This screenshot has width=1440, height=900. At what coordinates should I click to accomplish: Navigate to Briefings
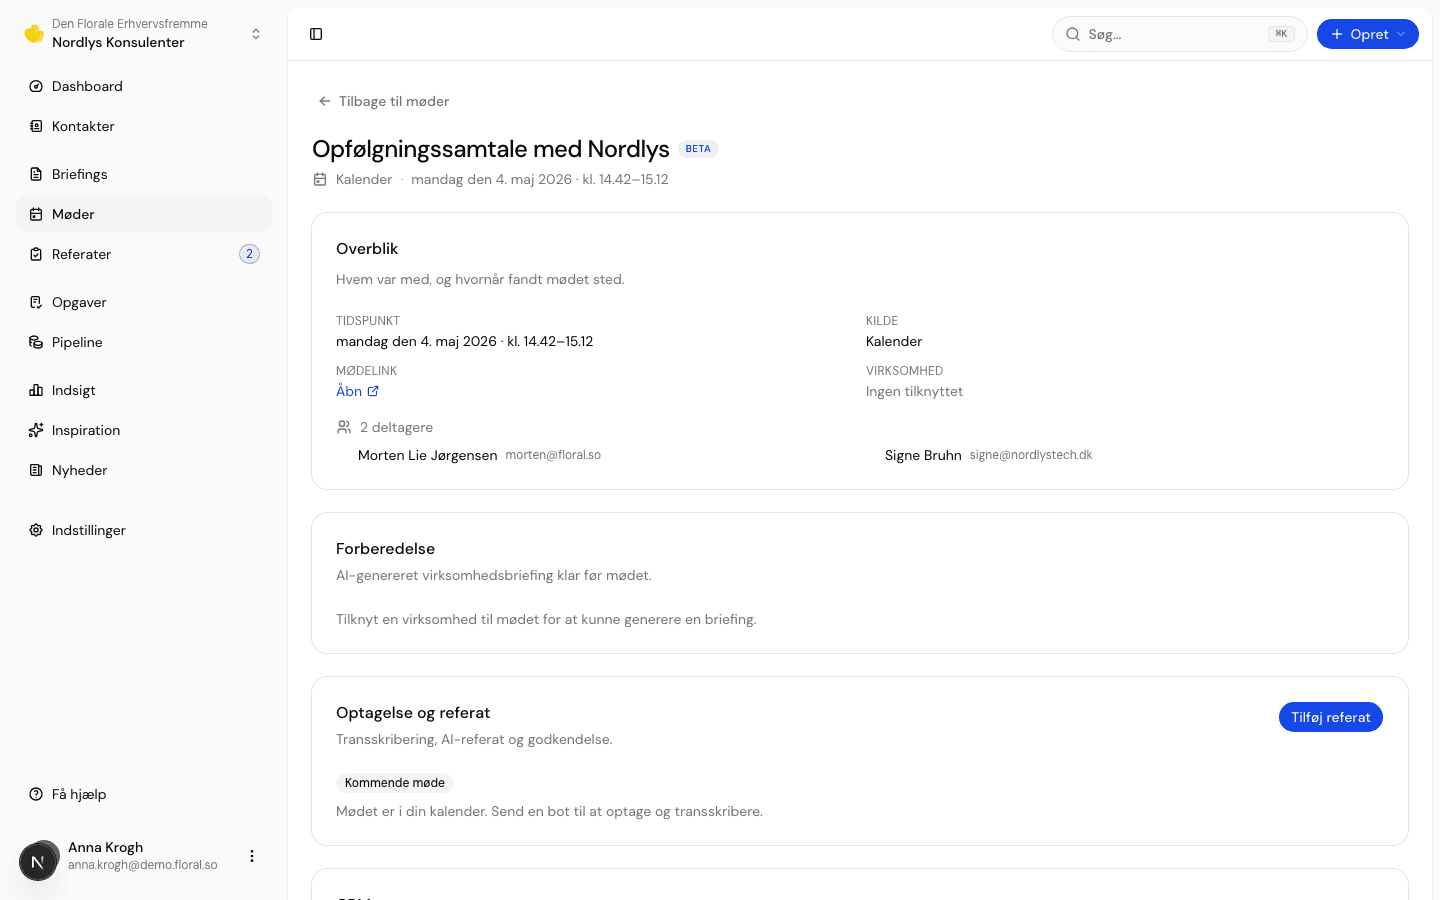click(144, 174)
